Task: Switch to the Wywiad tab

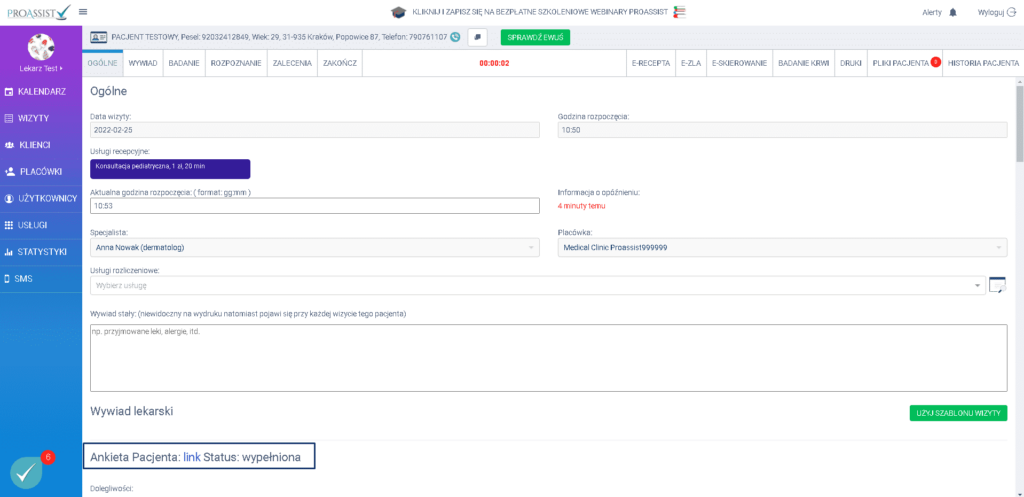Action: (143, 62)
